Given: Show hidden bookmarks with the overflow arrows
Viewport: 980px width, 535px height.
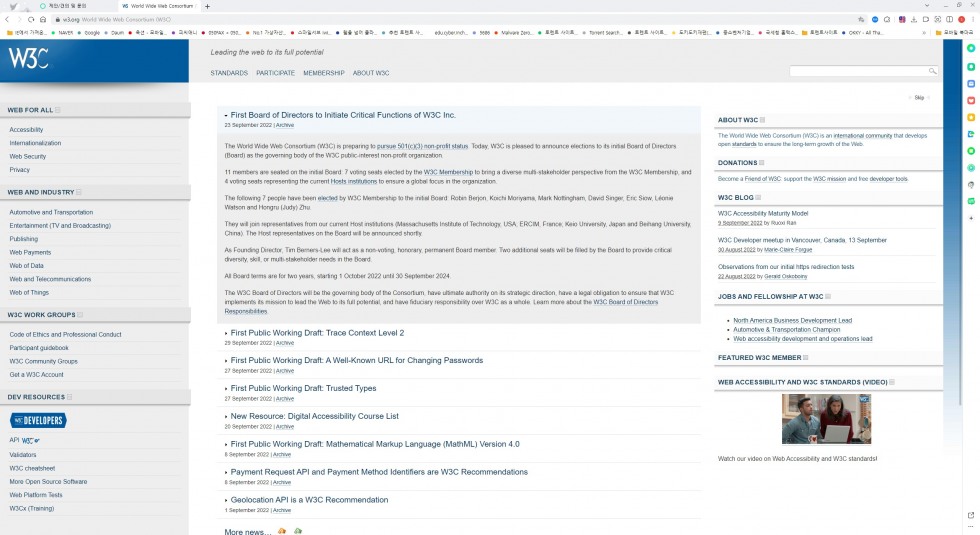Looking at the screenshot, I should (924, 32).
